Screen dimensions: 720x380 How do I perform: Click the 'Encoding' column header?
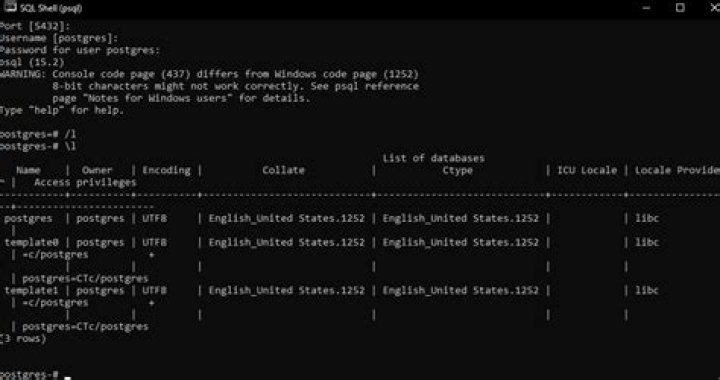tap(166, 170)
